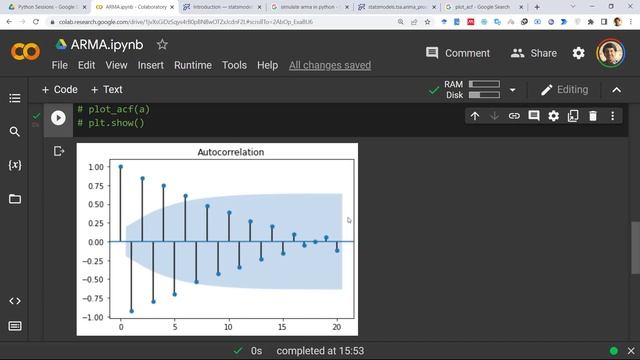Switch to the Introduction statsmodels browser tab
The width and height of the screenshot is (640, 360).
pos(221,7)
